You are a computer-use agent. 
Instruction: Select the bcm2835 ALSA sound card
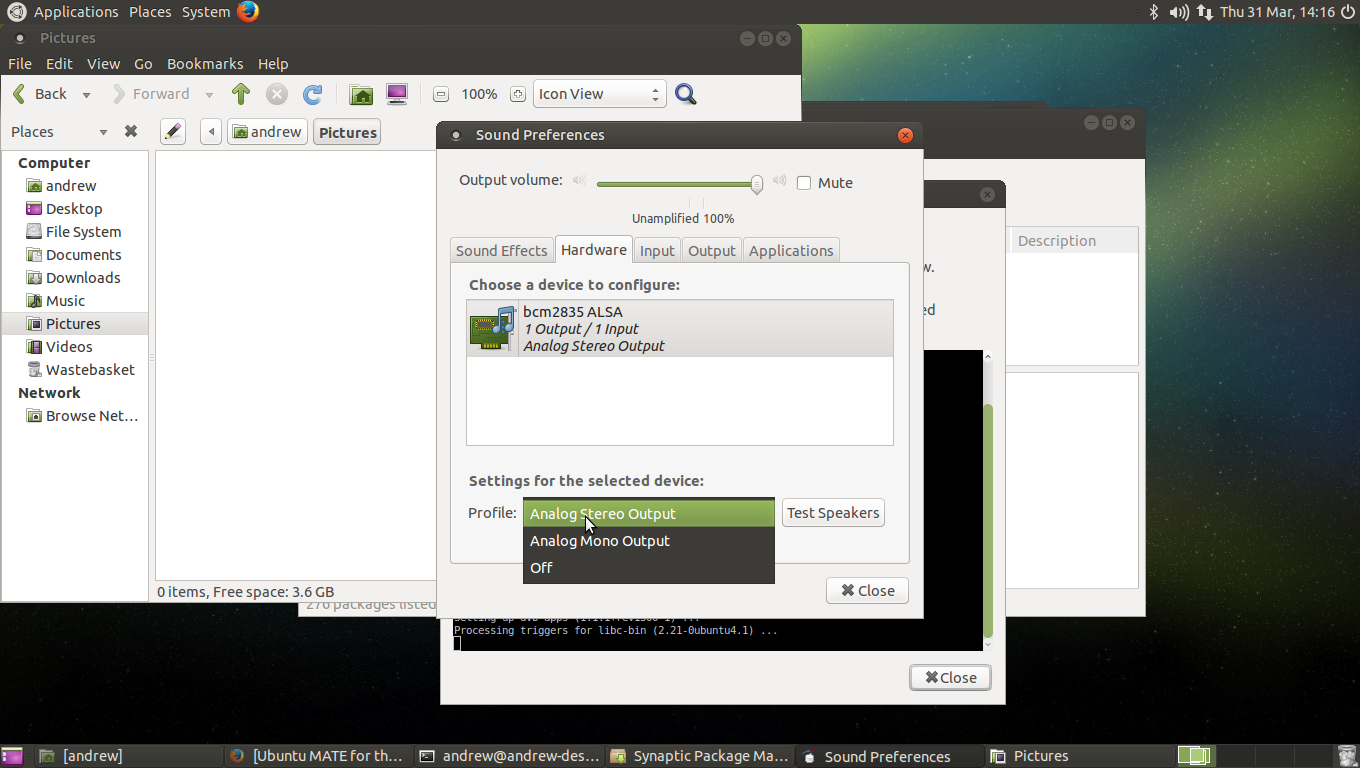[680, 329]
